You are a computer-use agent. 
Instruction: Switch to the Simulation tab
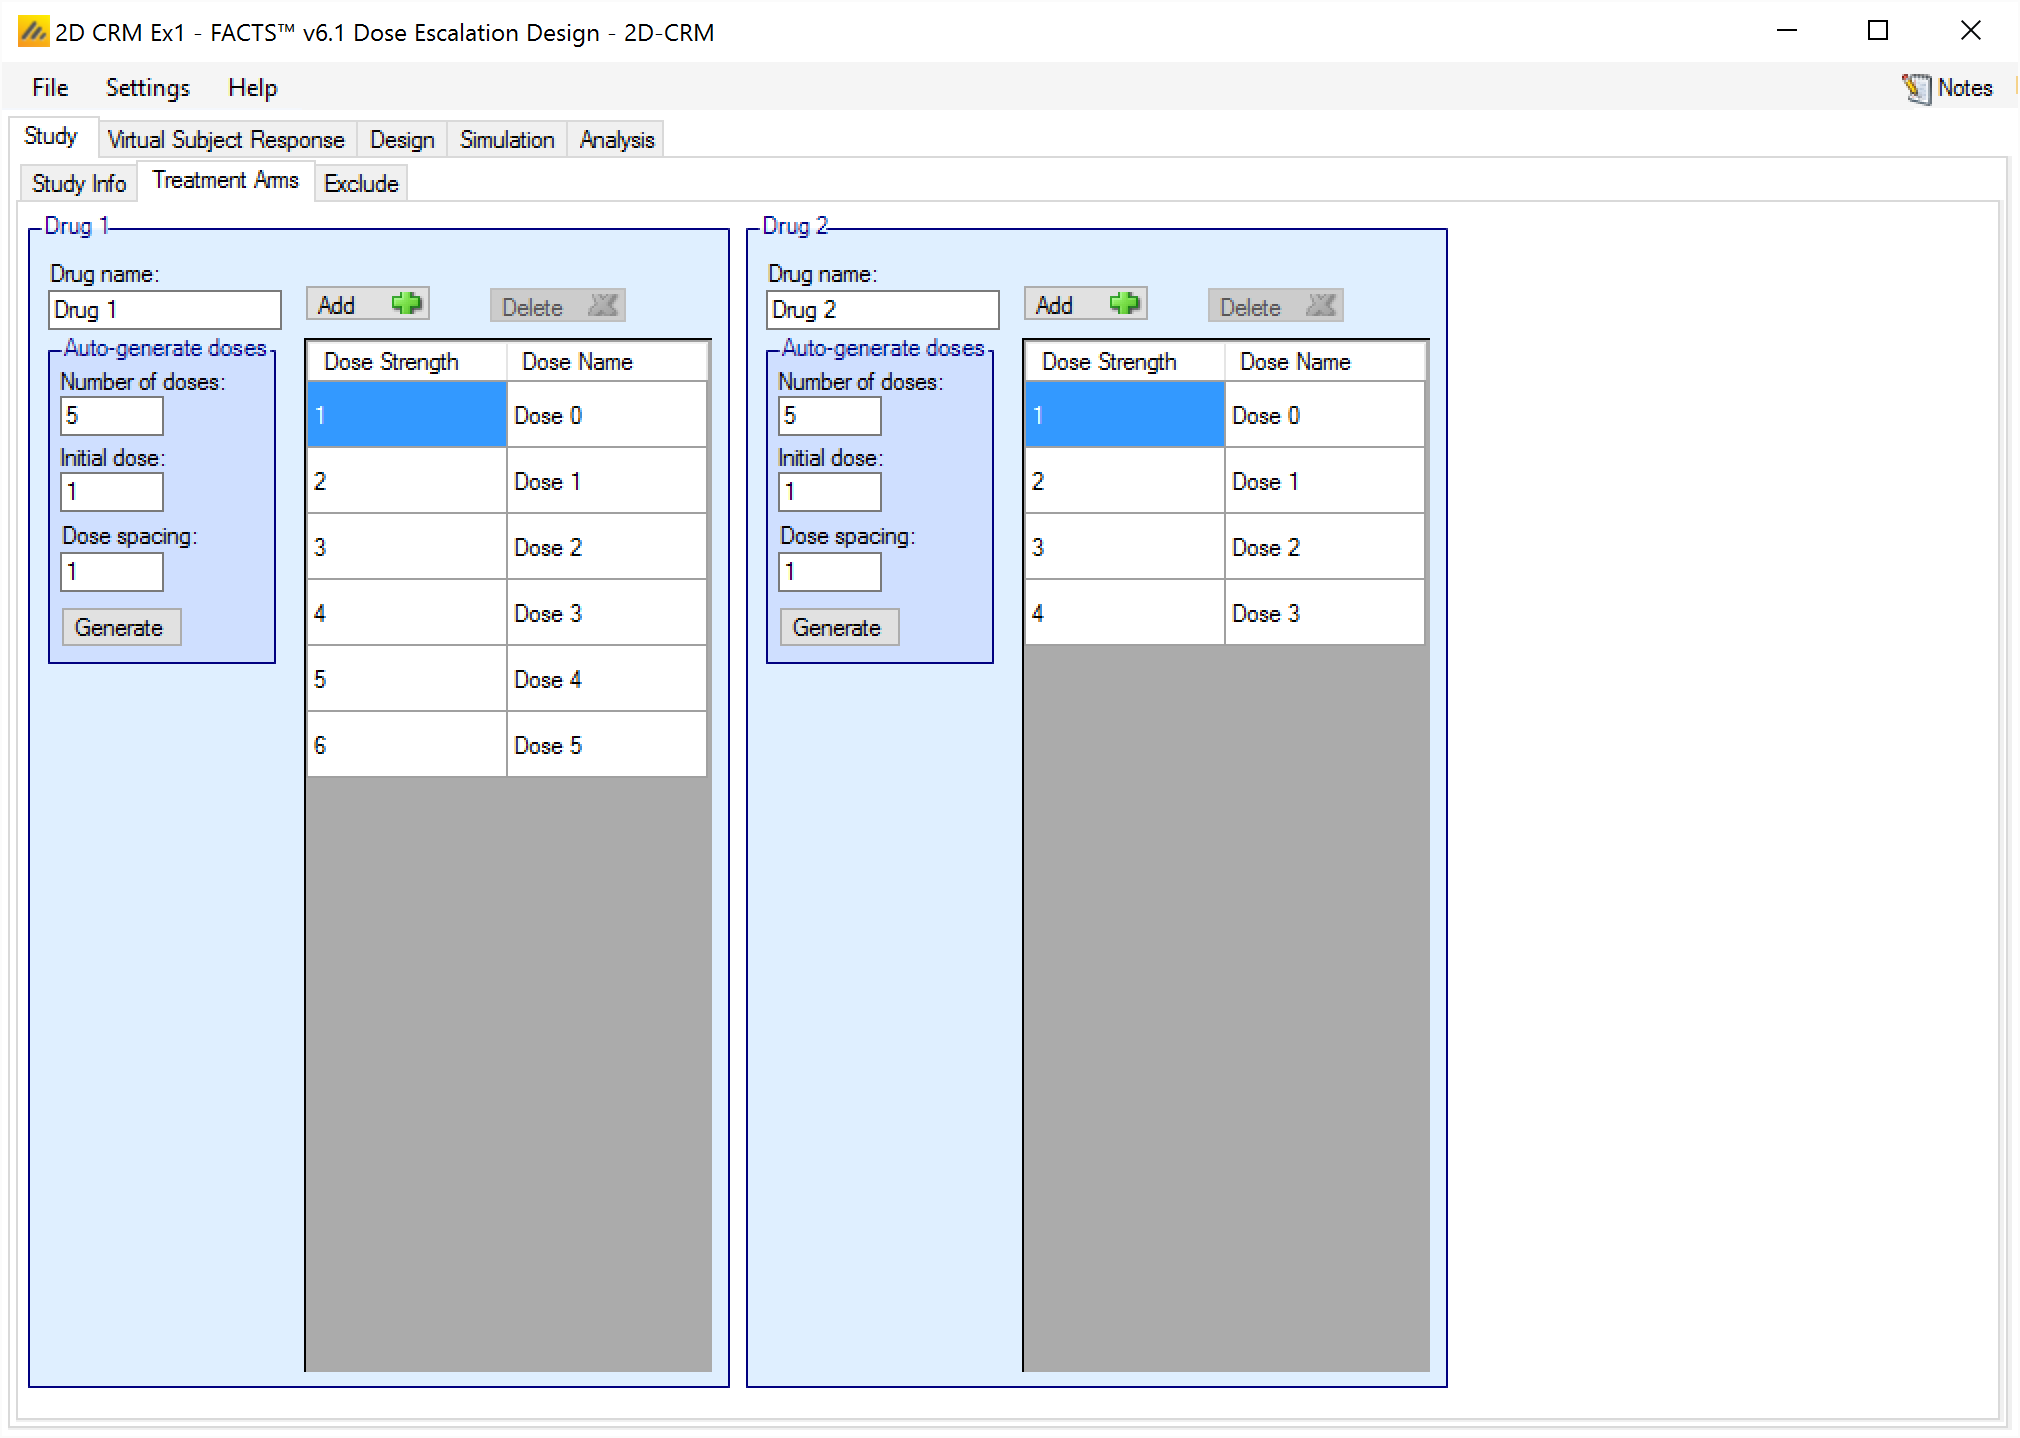point(506,140)
